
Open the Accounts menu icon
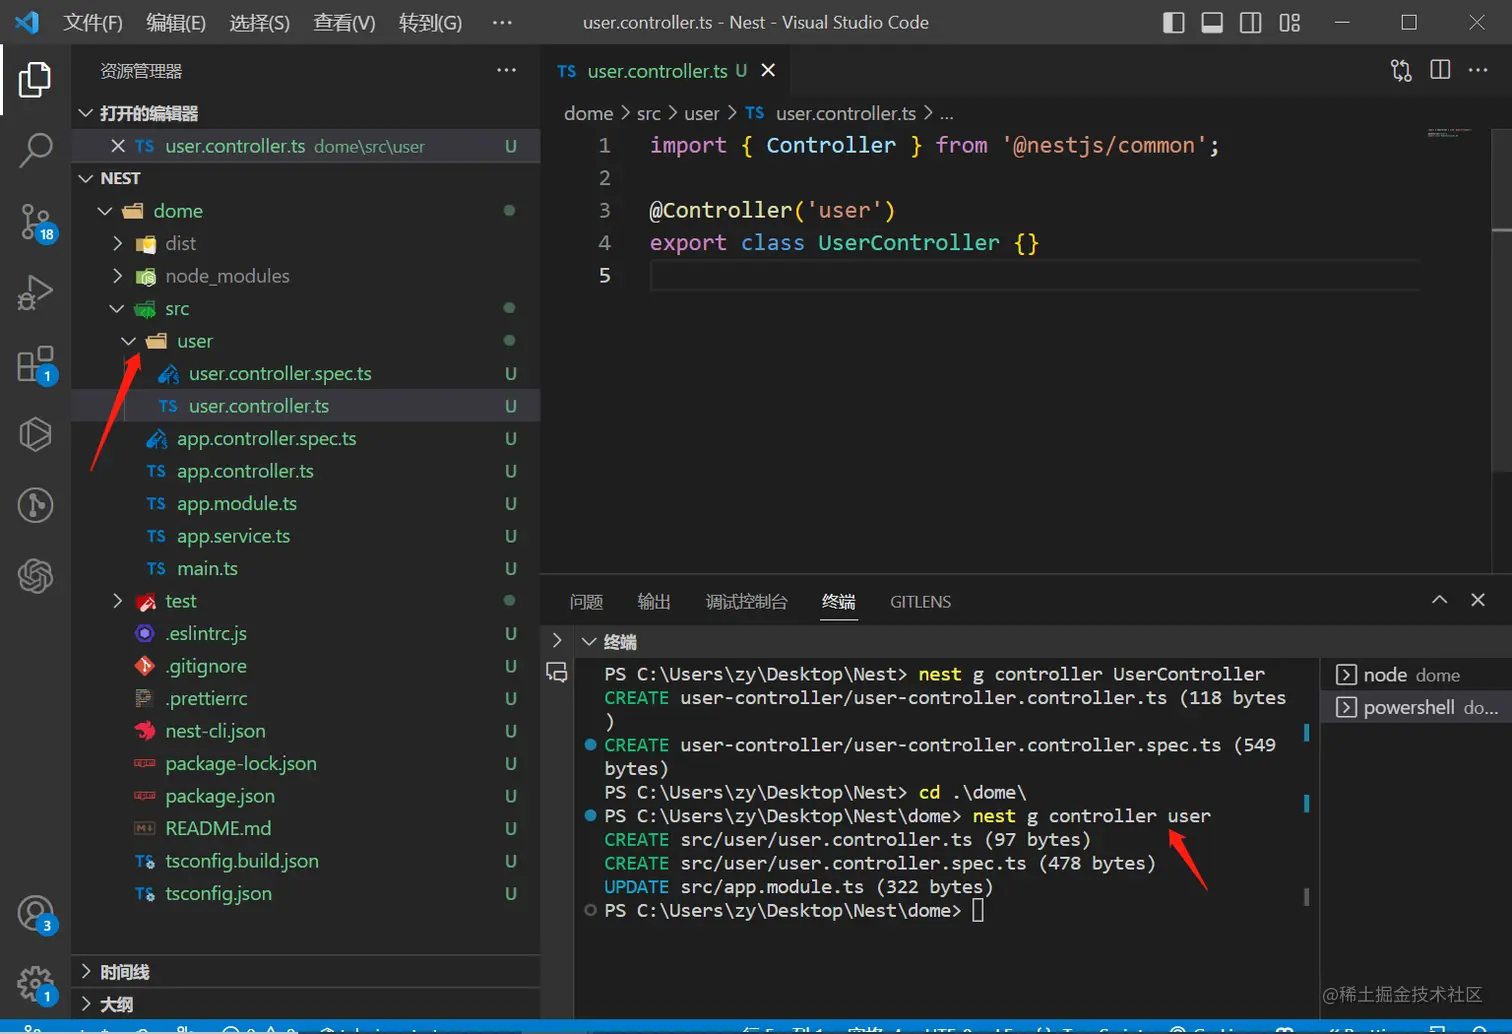pyautogui.click(x=36, y=914)
